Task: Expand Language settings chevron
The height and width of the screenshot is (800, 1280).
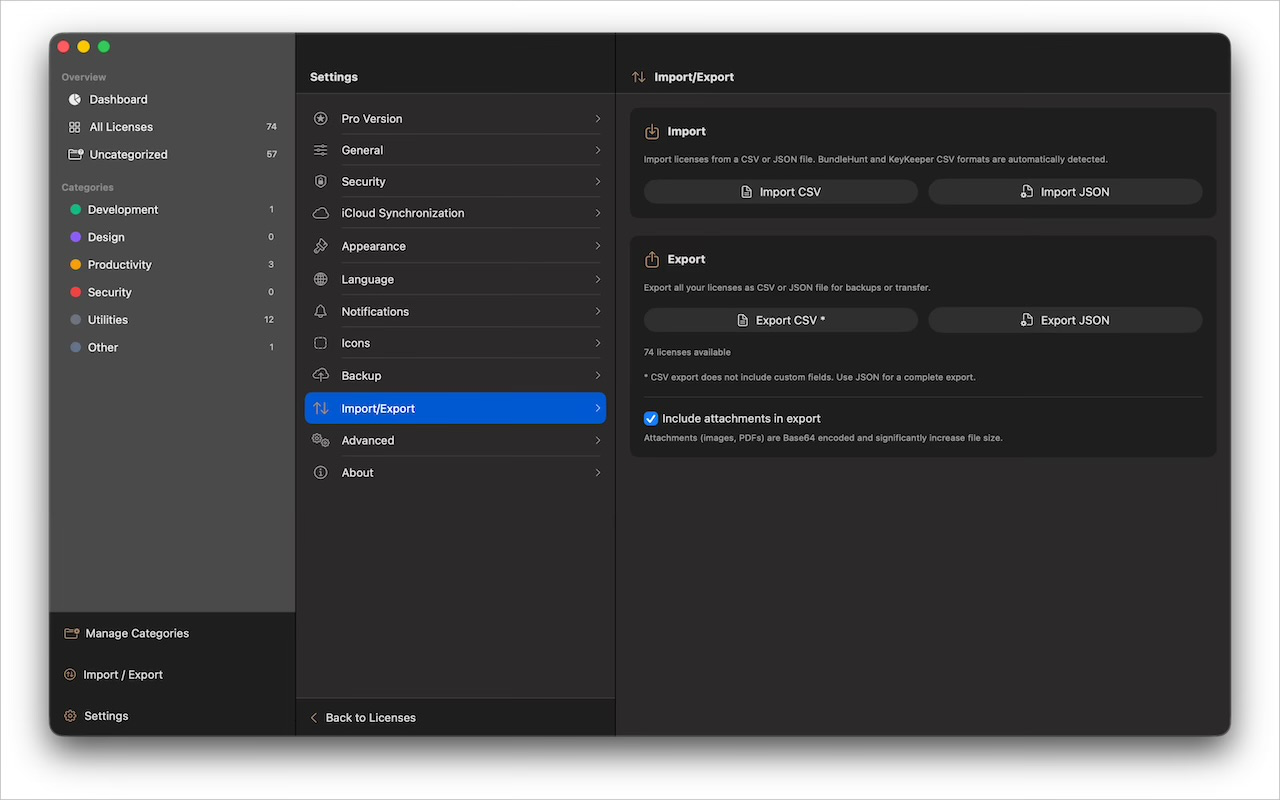Action: point(598,279)
